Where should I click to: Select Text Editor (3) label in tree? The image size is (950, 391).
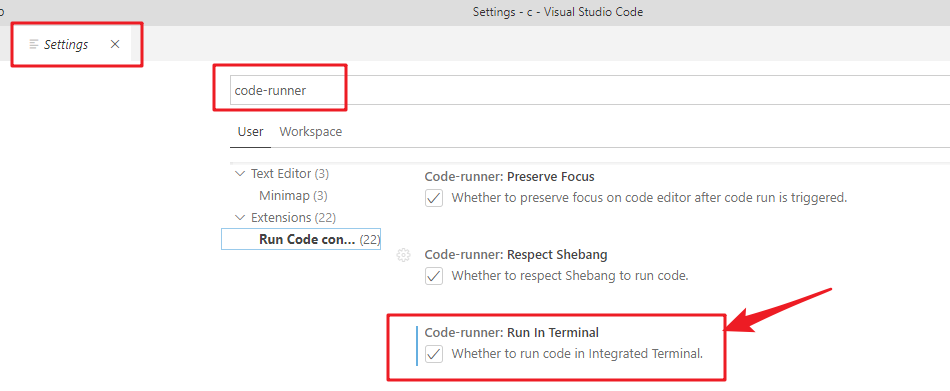pyautogui.click(x=290, y=174)
